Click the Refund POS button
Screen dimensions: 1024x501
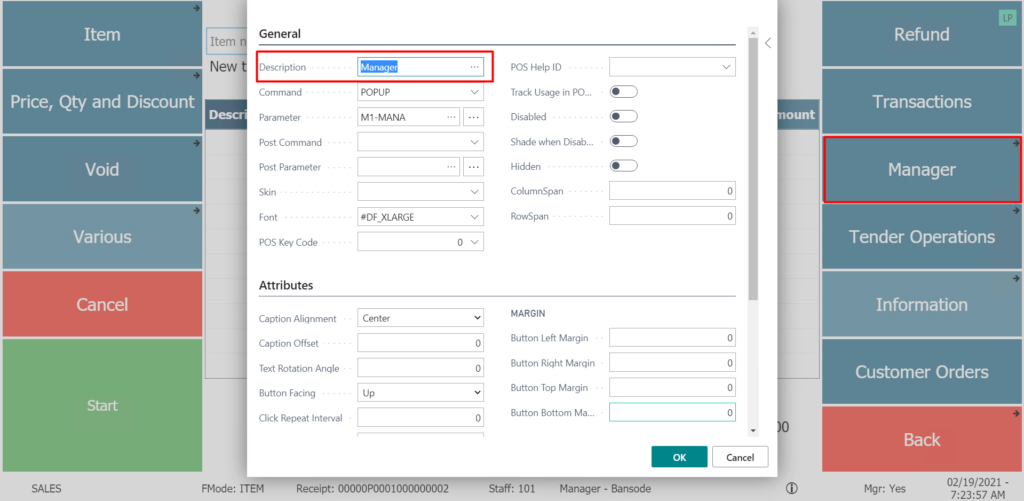[x=921, y=34]
